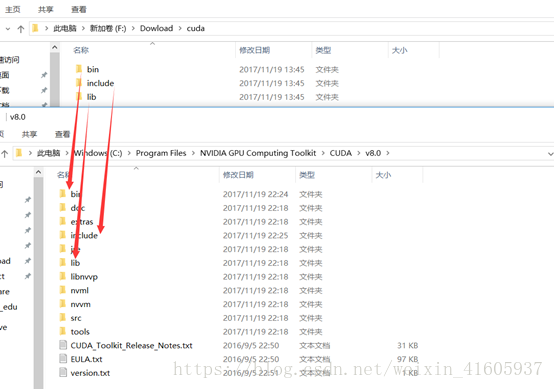Sort by 名称 column in cuda window

[81, 50]
